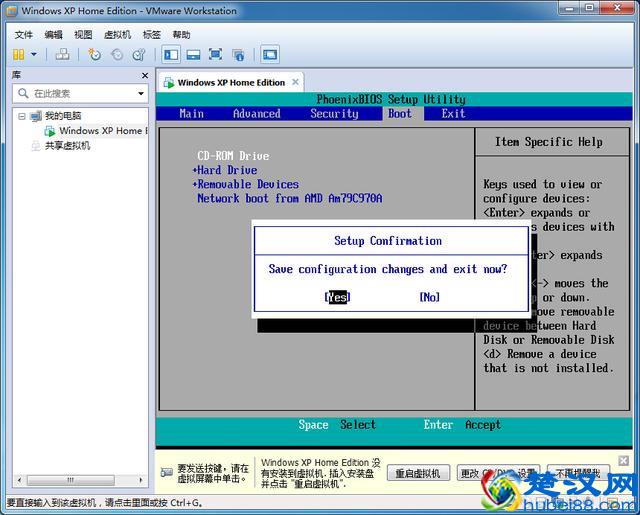Select CD-ROM Drive boot entry
The height and width of the screenshot is (515, 640).
click(x=233, y=156)
